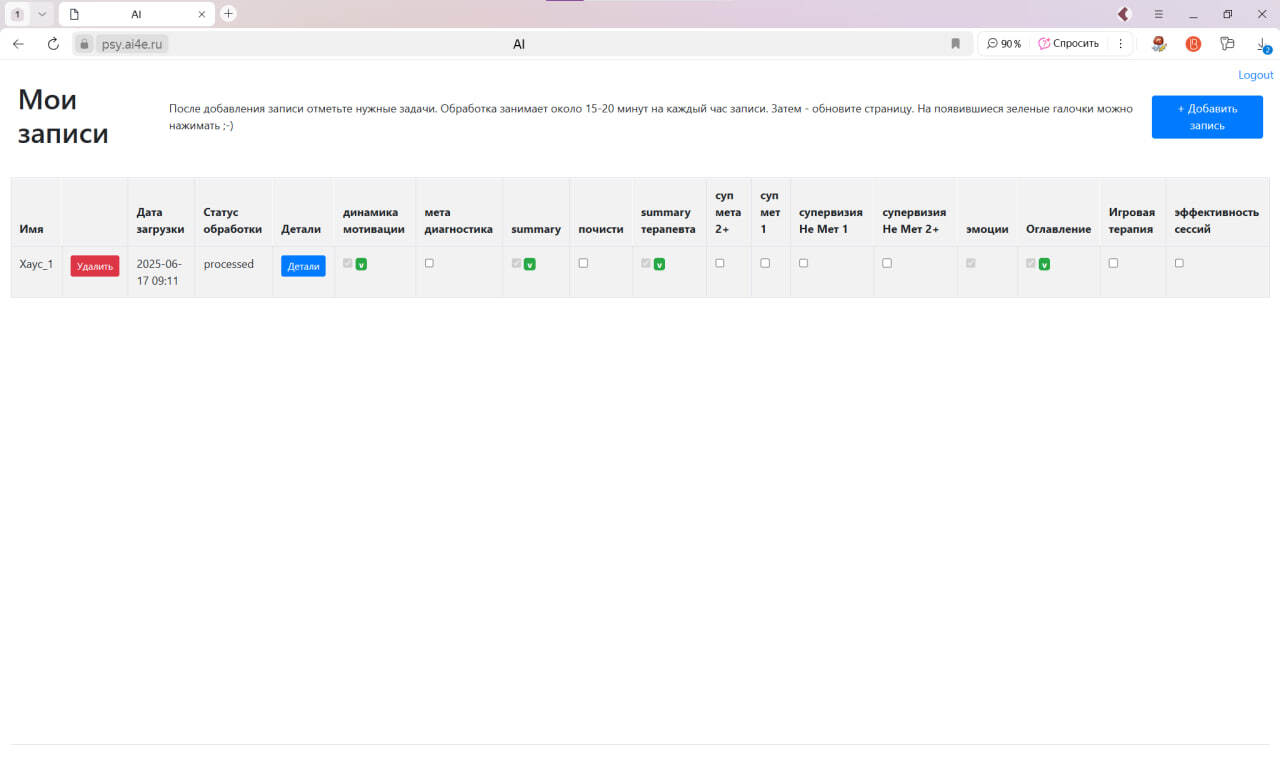
Task: Check the мета диагностика checkbox
Action: [x=429, y=263]
